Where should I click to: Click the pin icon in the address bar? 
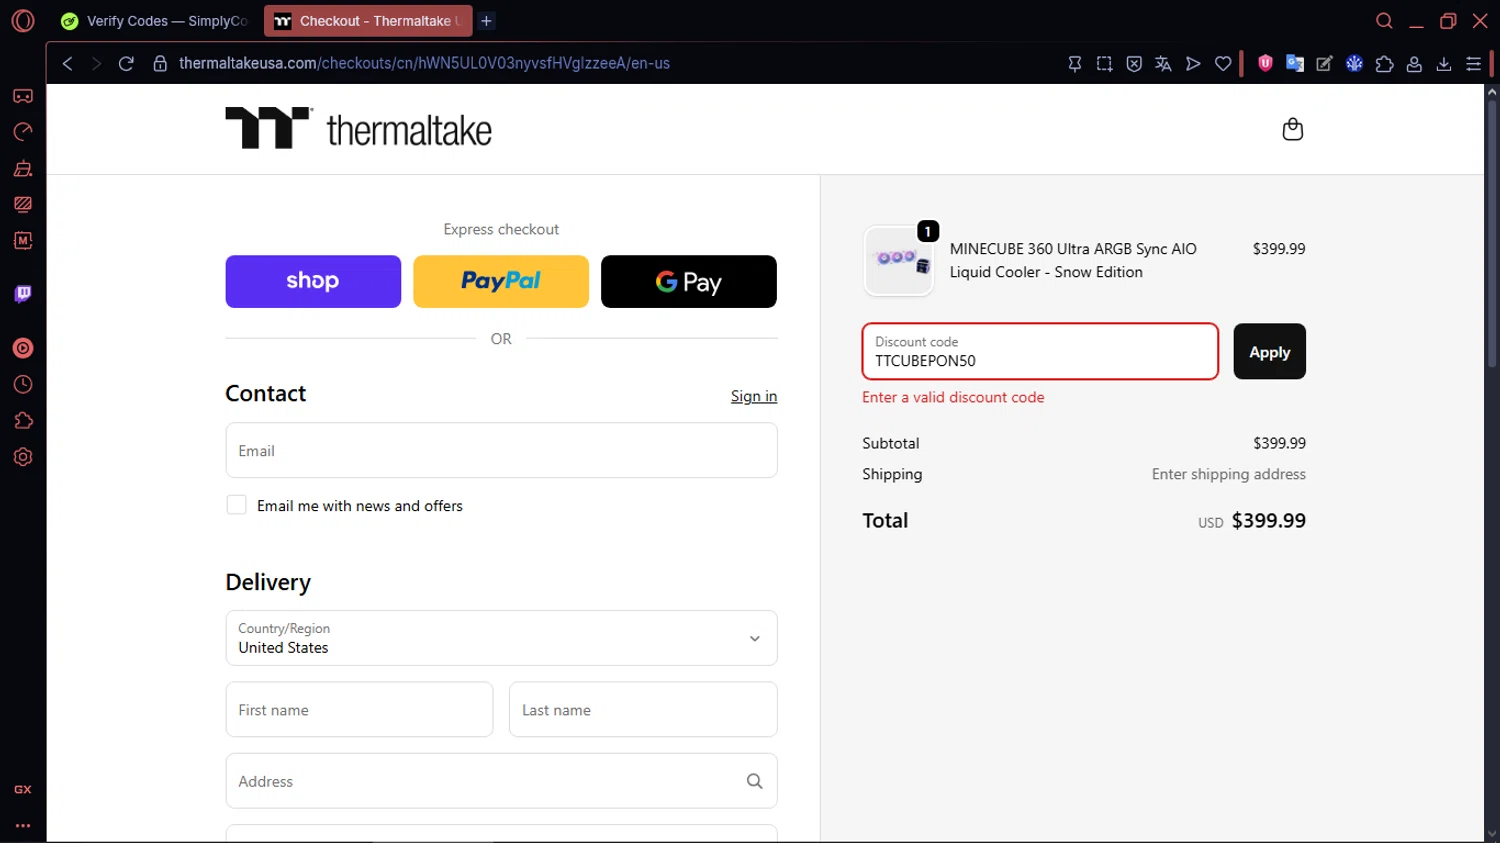tap(1075, 63)
